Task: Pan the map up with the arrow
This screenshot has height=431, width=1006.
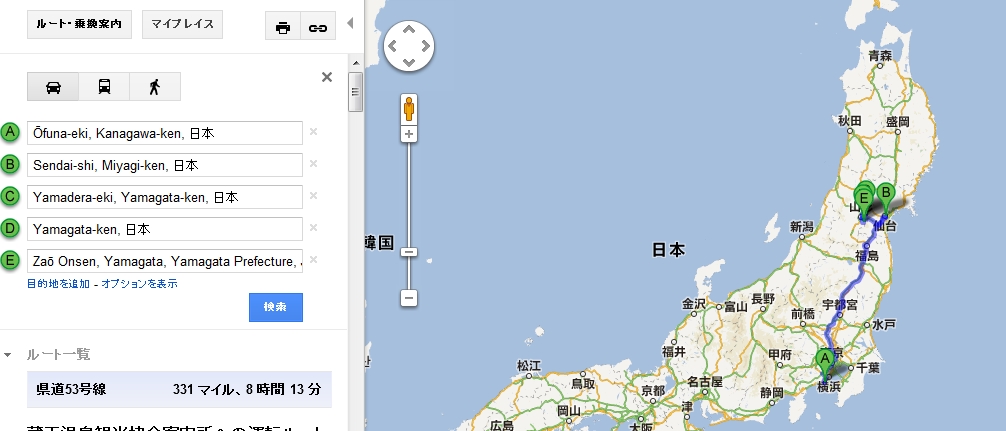Action: point(409,29)
